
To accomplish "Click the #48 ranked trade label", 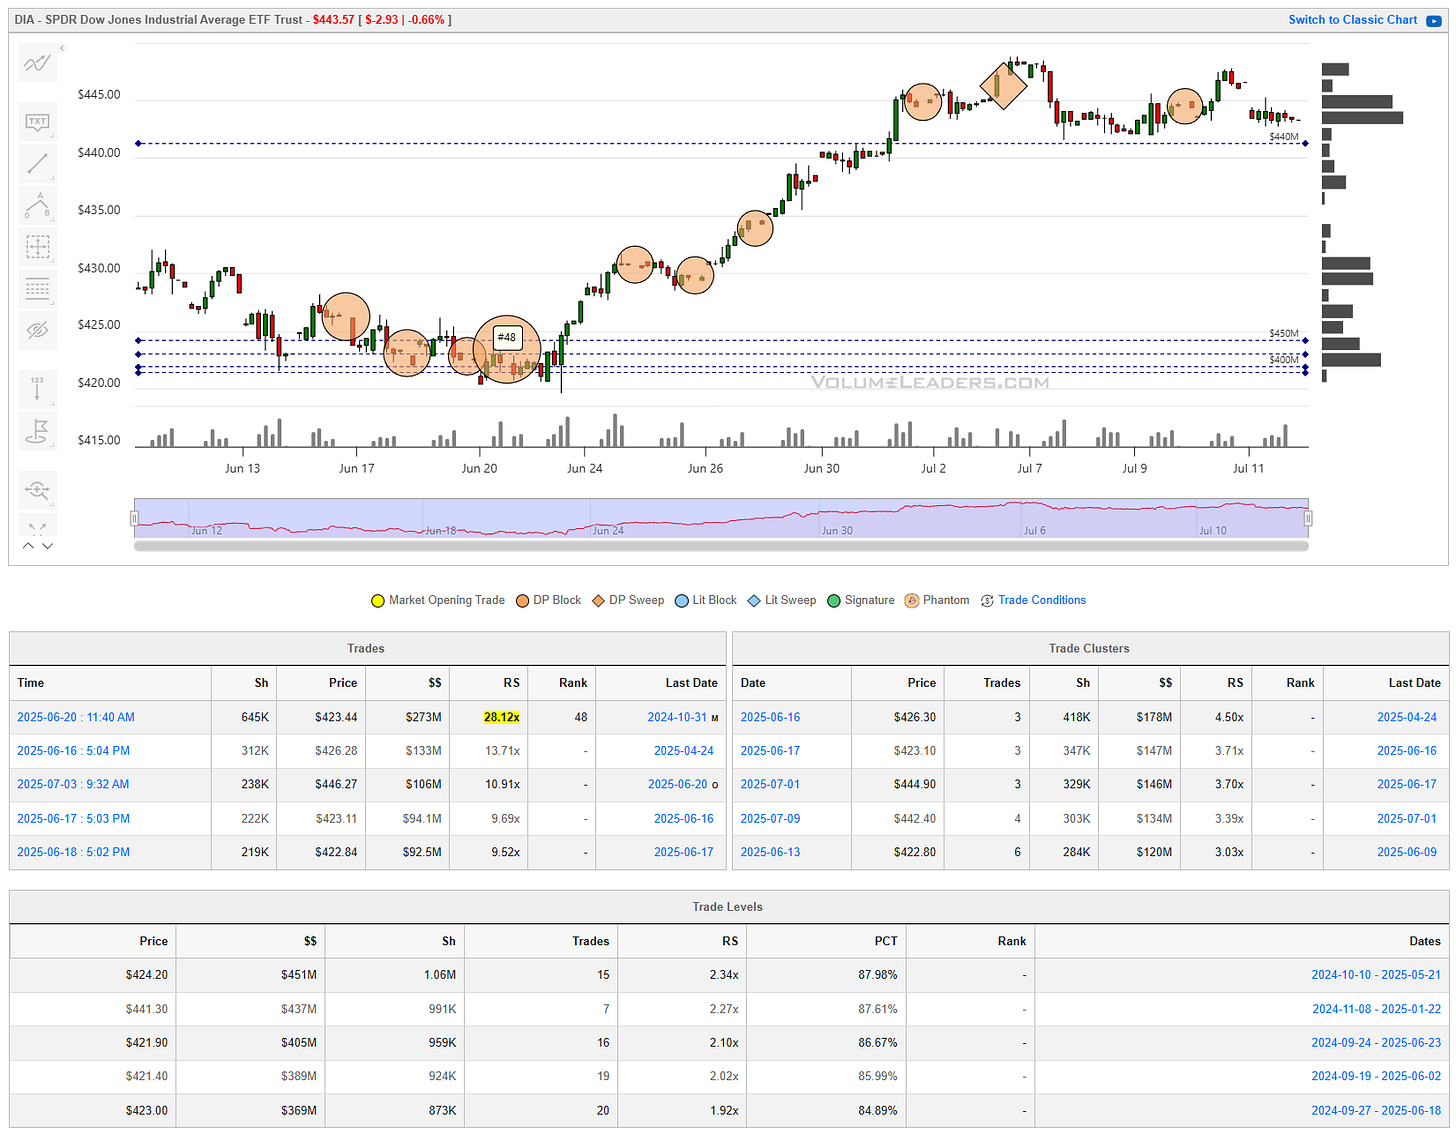I will (x=507, y=337).
